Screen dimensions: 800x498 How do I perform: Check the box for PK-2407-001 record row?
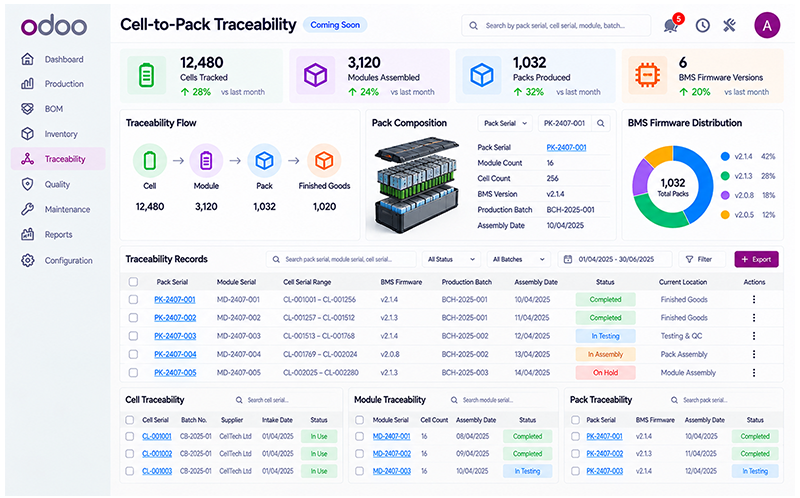[133, 300]
